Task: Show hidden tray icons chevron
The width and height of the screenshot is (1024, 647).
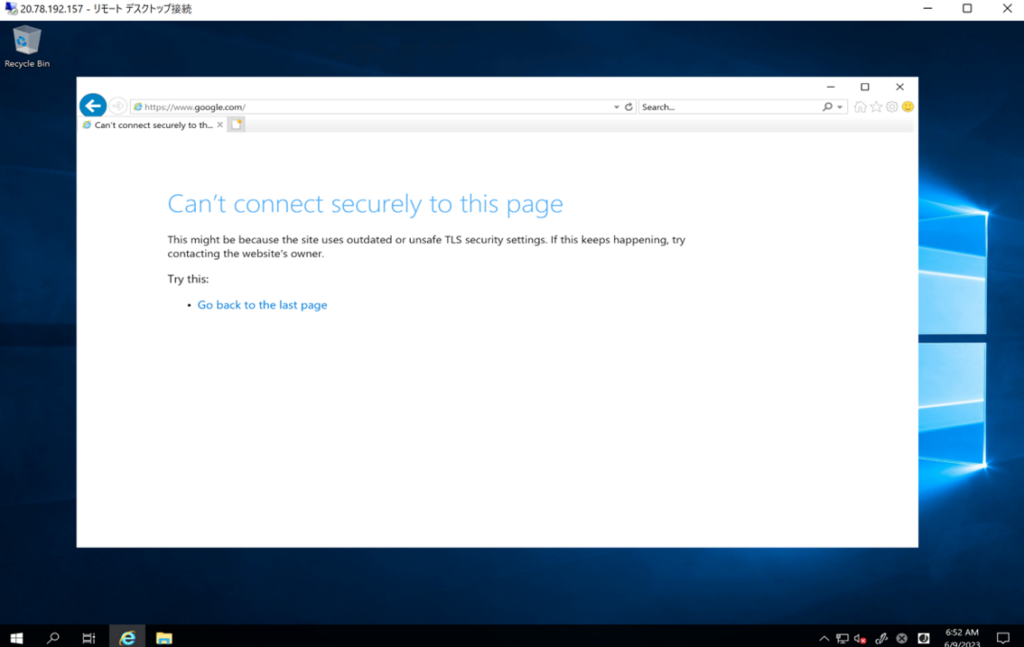Action: [824, 639]
